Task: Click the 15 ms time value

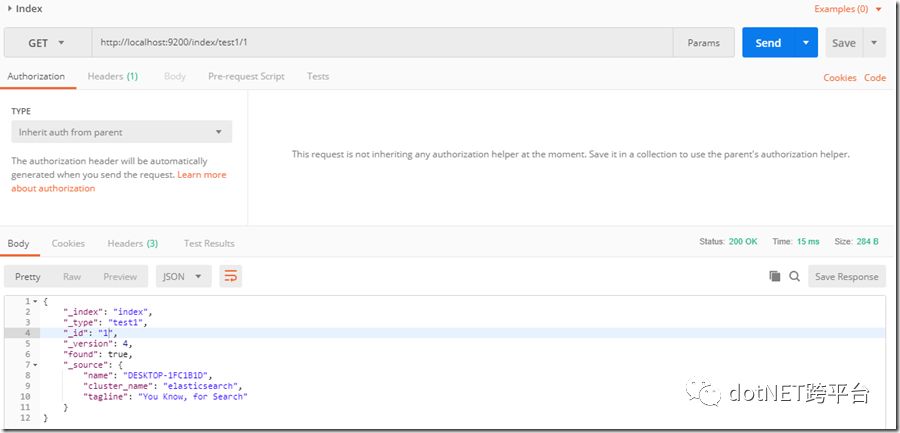Action: (808, 242)
